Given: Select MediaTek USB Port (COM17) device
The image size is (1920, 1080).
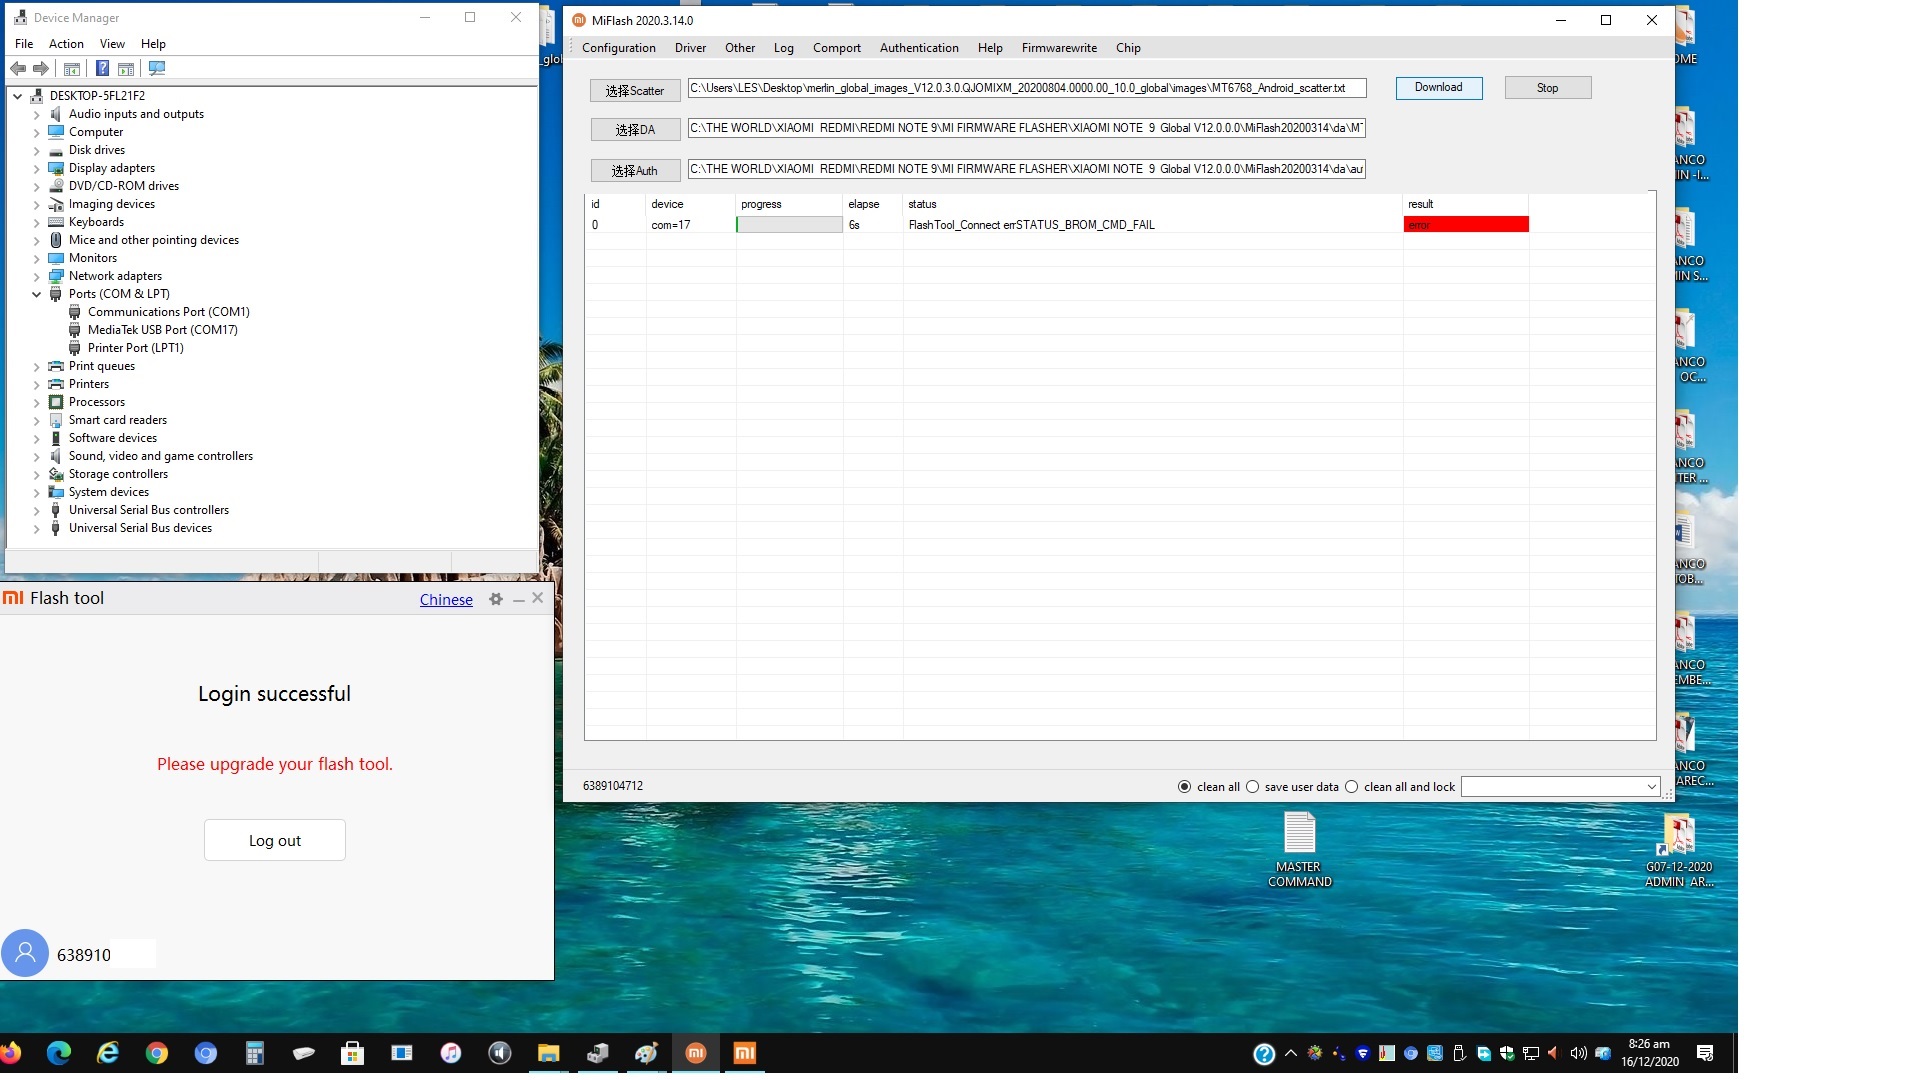Looking at the screenshot, I should pyautogui.click(x=162, y=330).
